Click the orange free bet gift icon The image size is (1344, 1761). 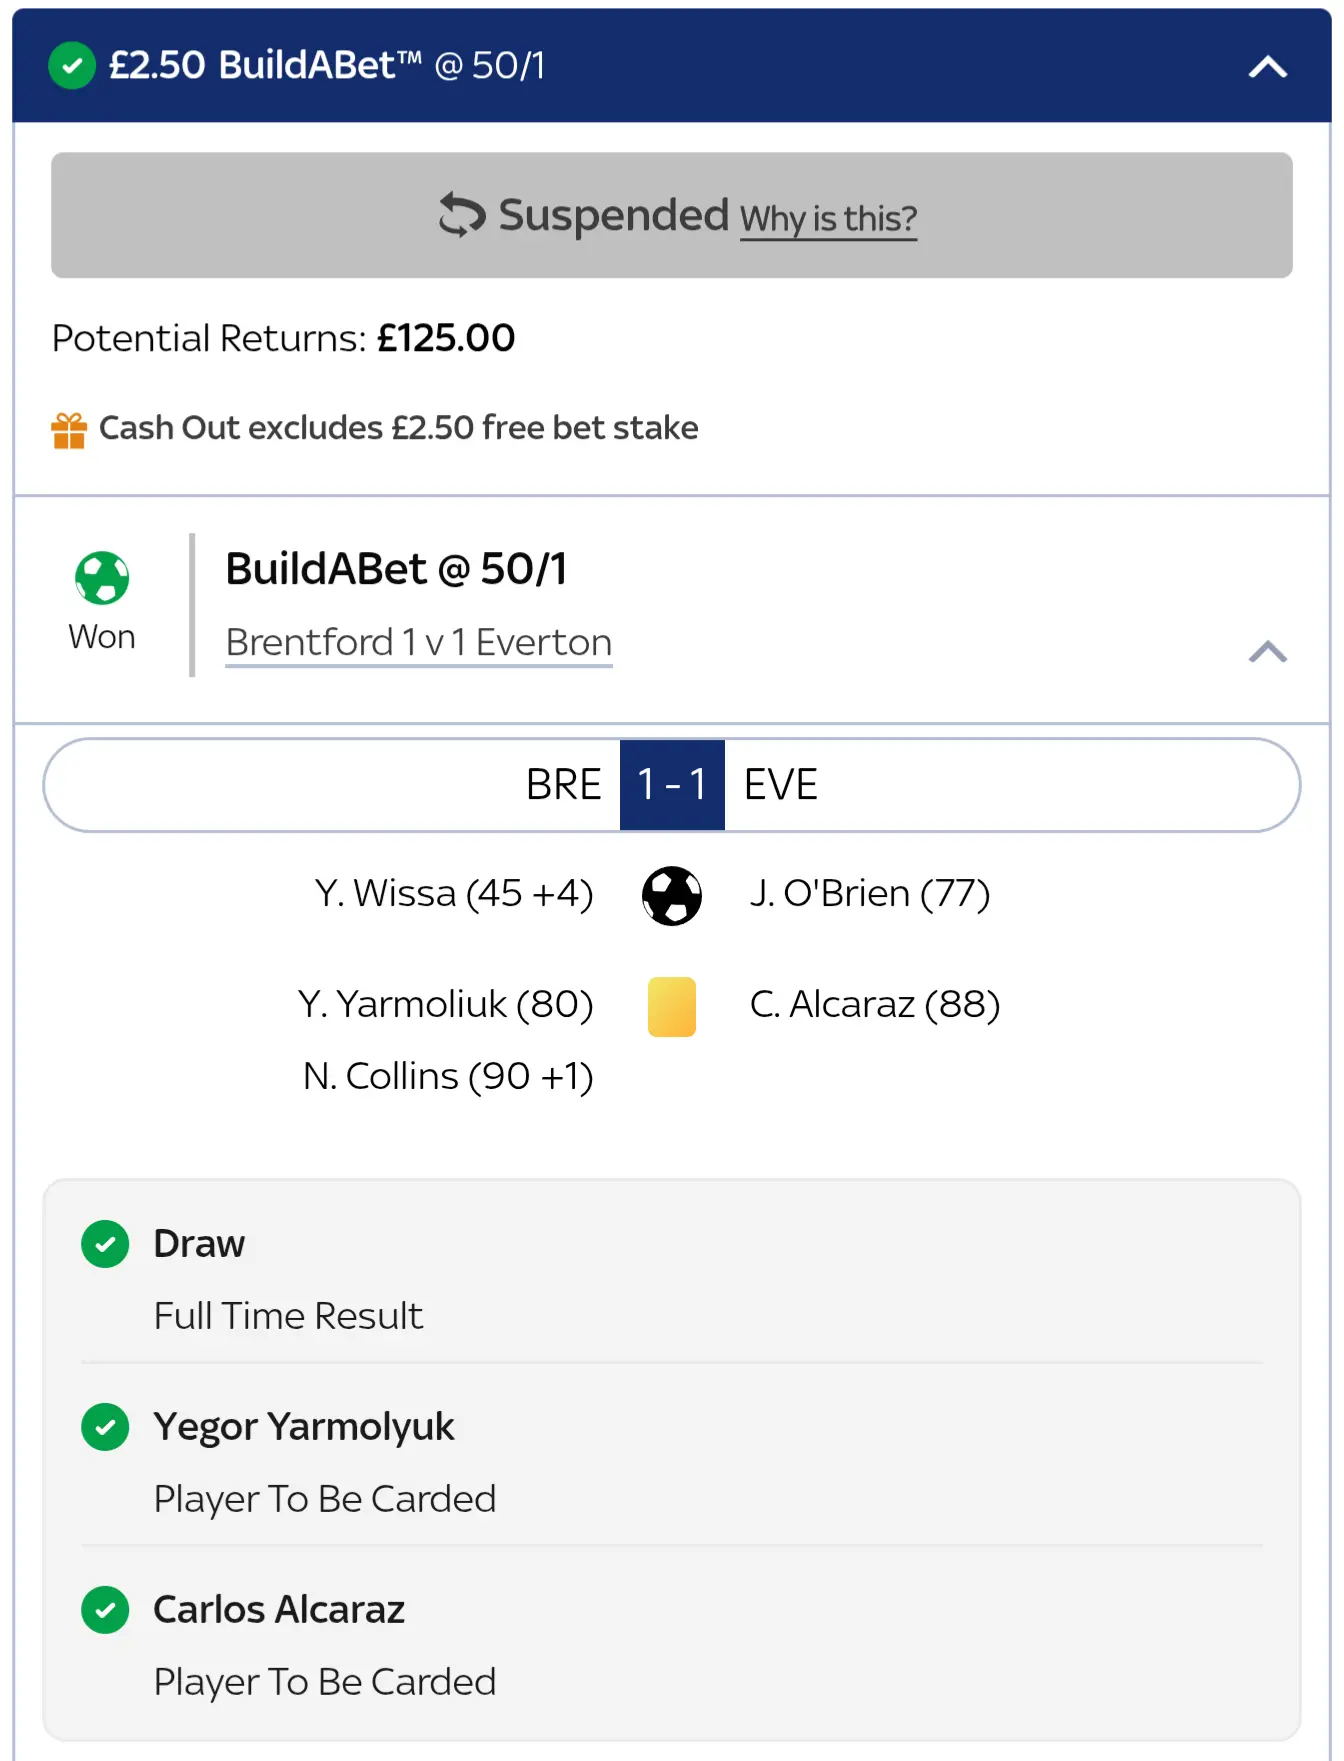pos(69,430)
